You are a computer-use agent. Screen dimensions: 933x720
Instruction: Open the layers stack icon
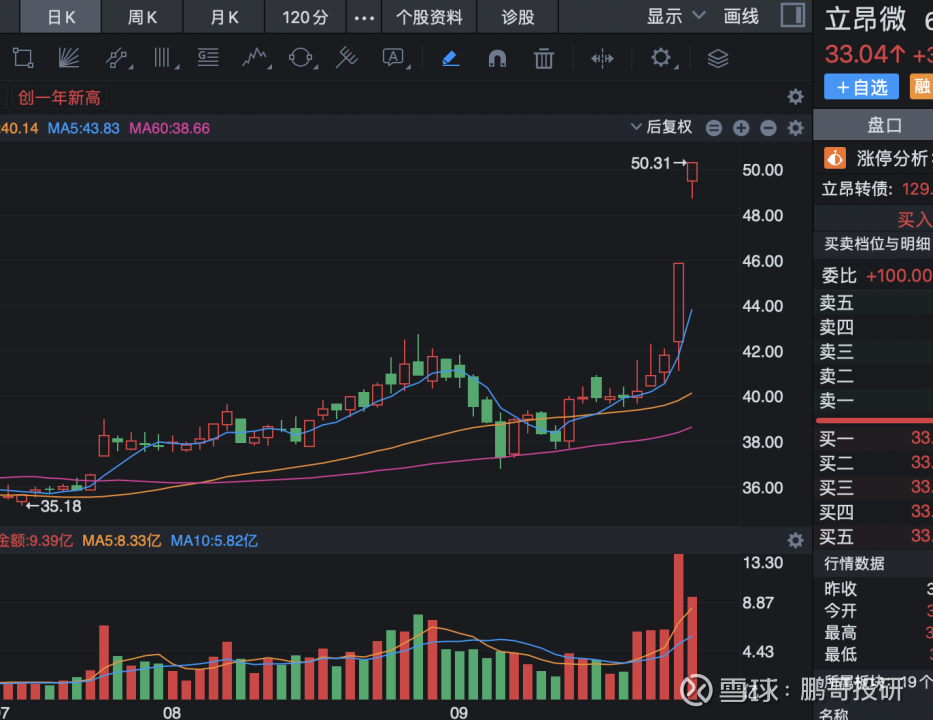click(718, 58)
